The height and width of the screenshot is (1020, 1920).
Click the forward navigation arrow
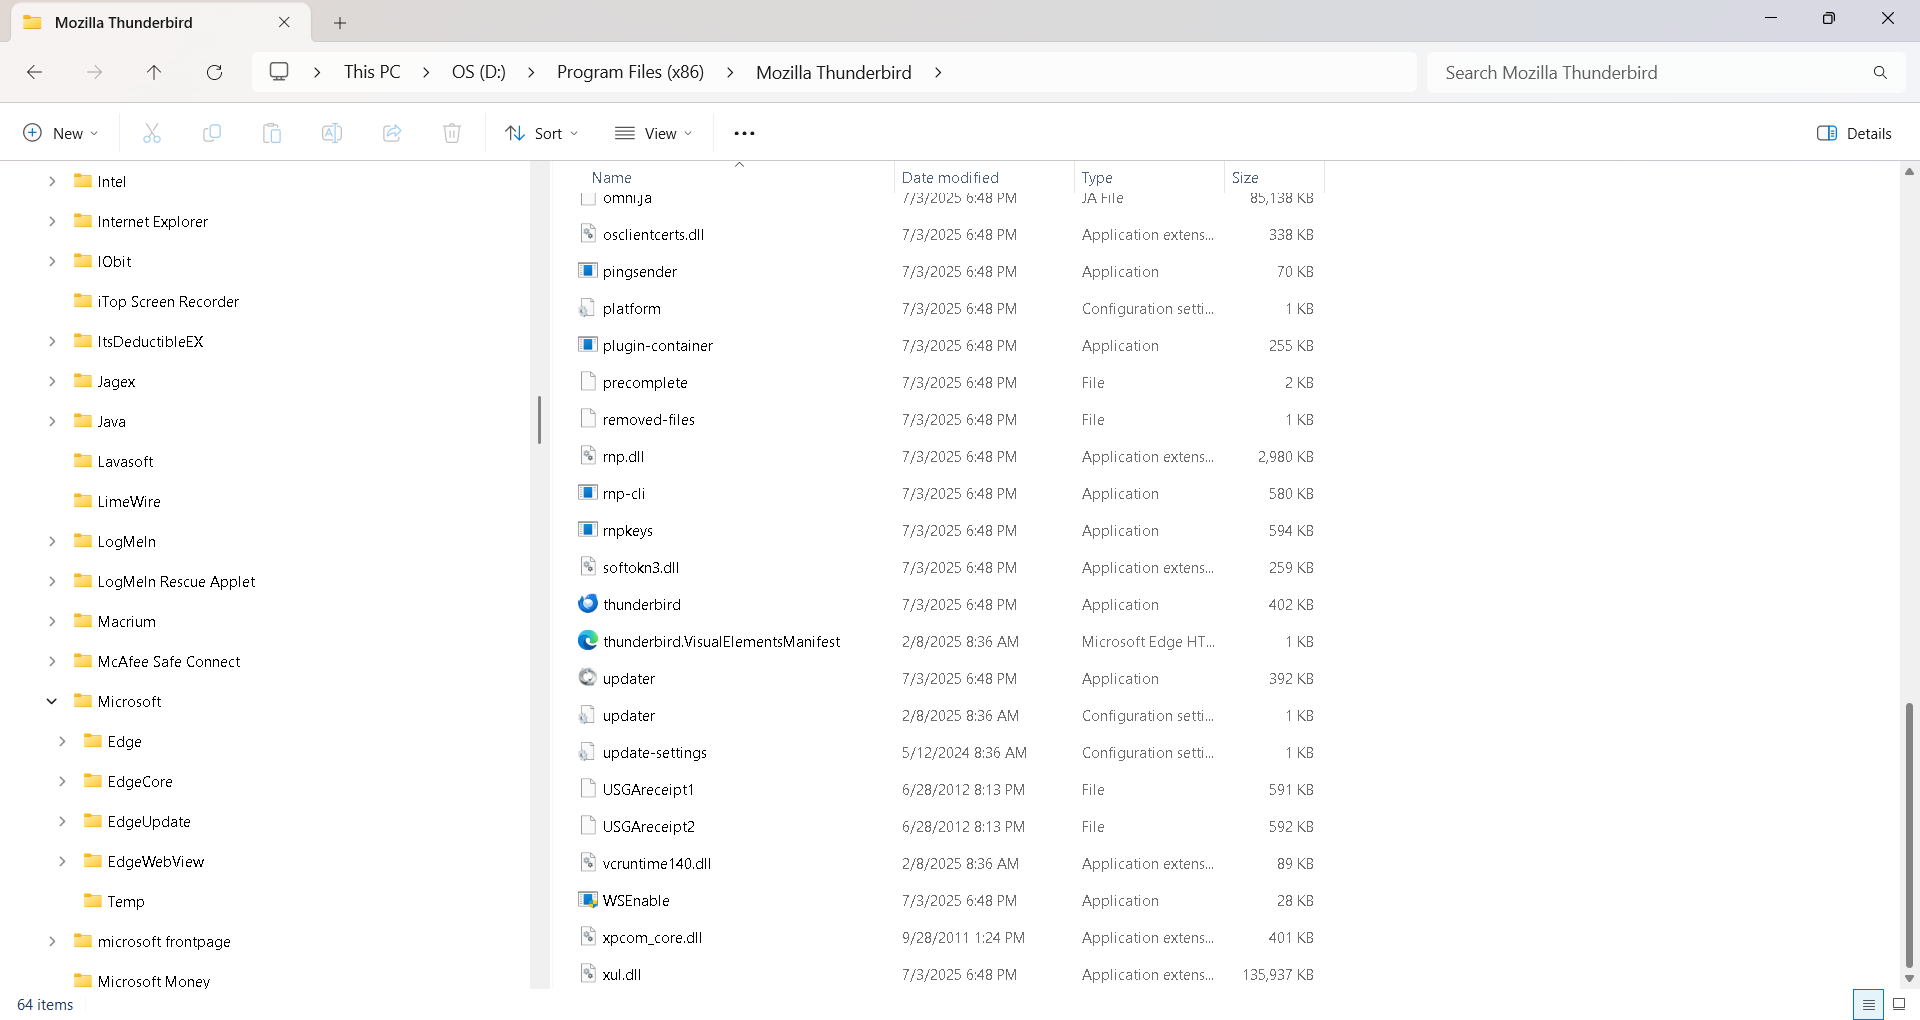tap(94, 72)
